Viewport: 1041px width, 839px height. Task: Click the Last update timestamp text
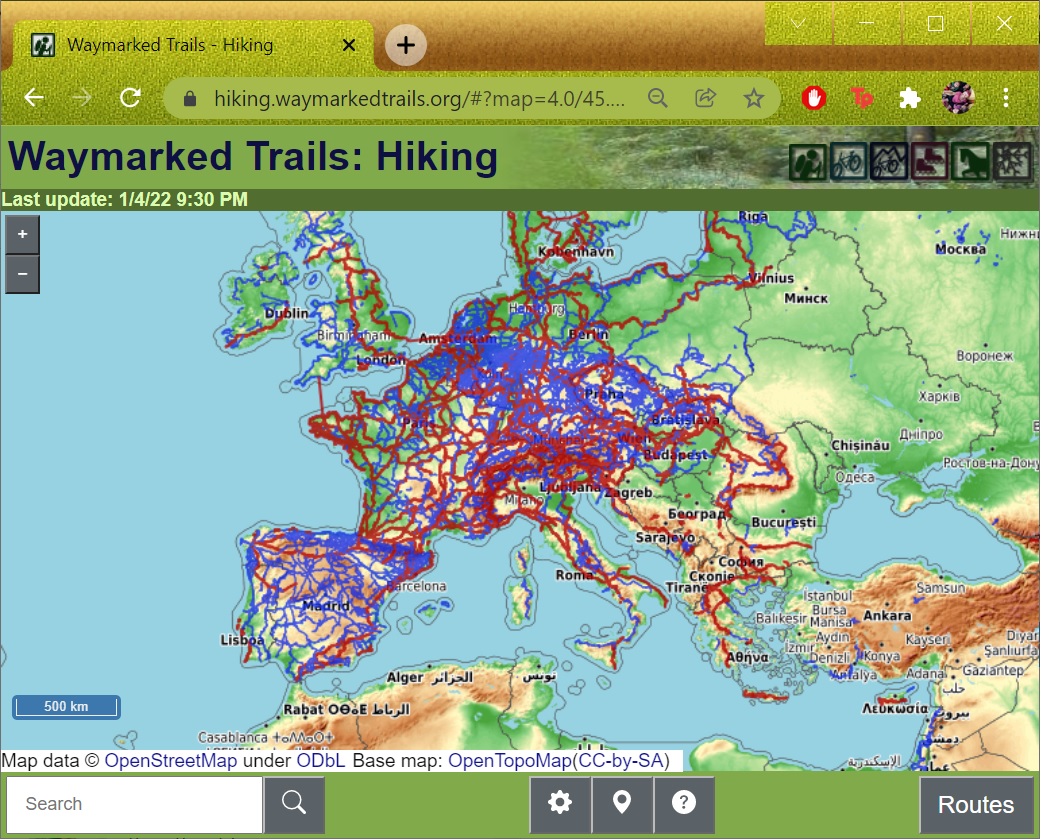(x=125, y=200)
